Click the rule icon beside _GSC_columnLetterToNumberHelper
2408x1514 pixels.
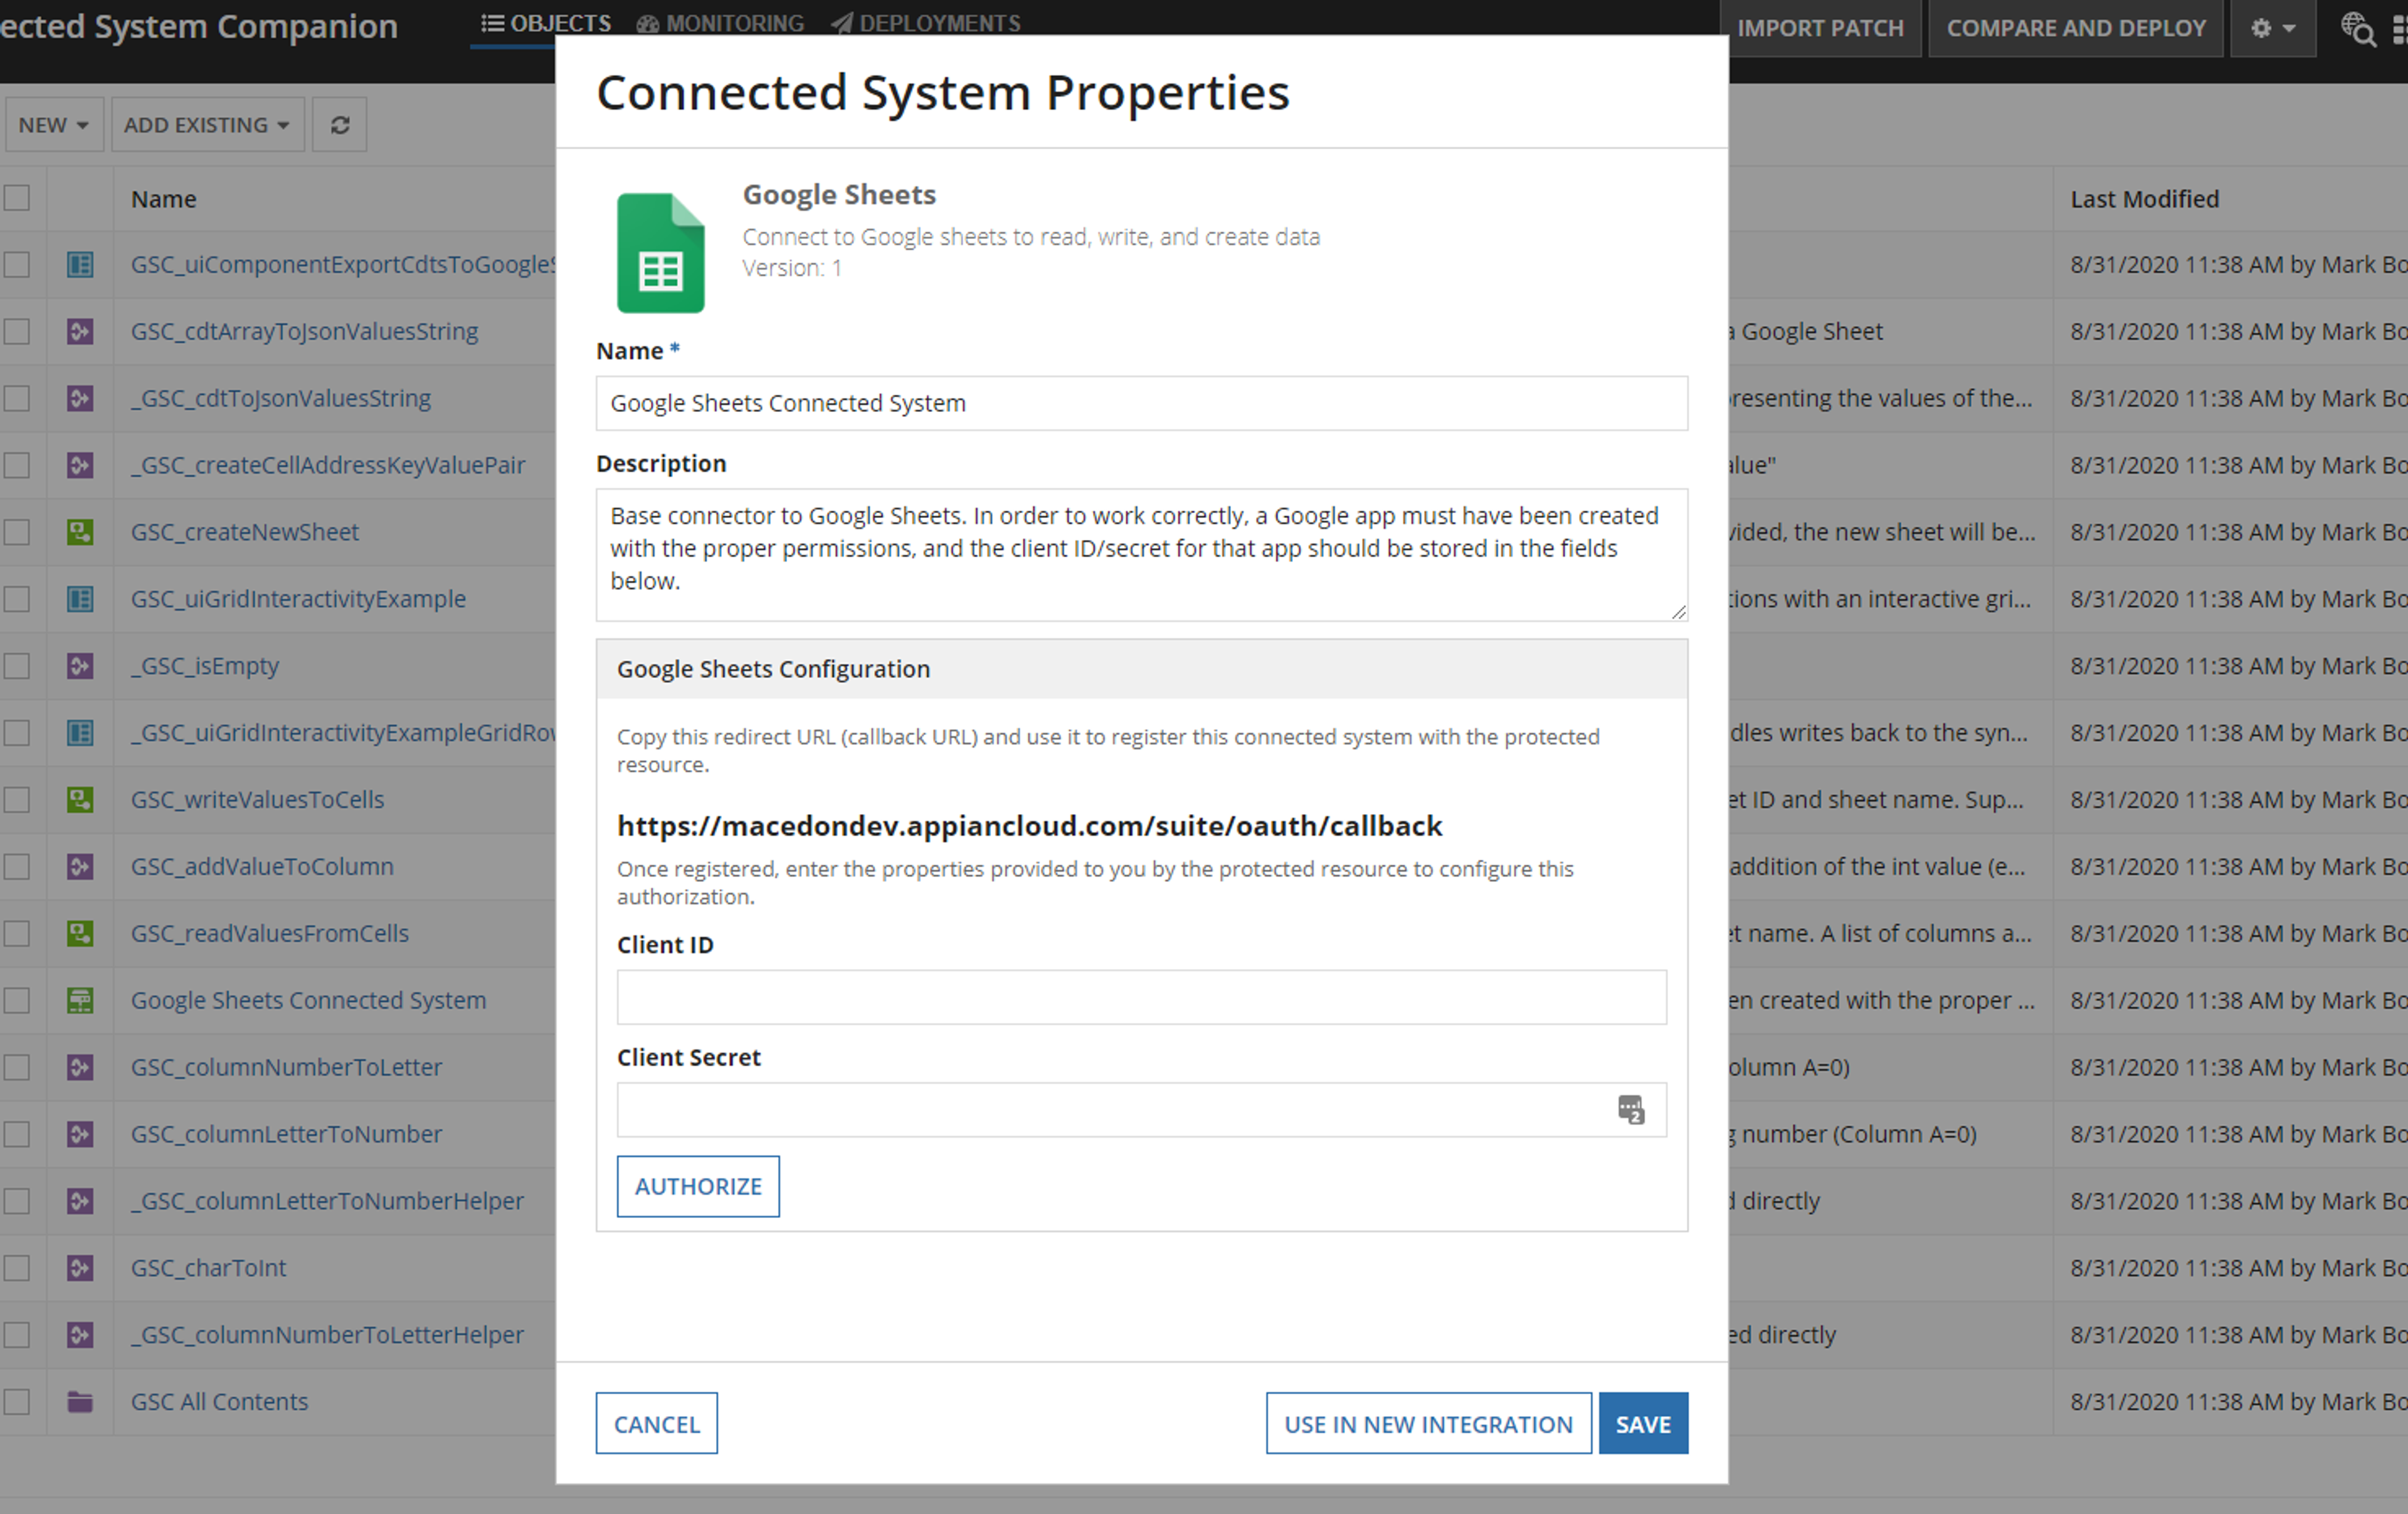tap(81, 1202)
